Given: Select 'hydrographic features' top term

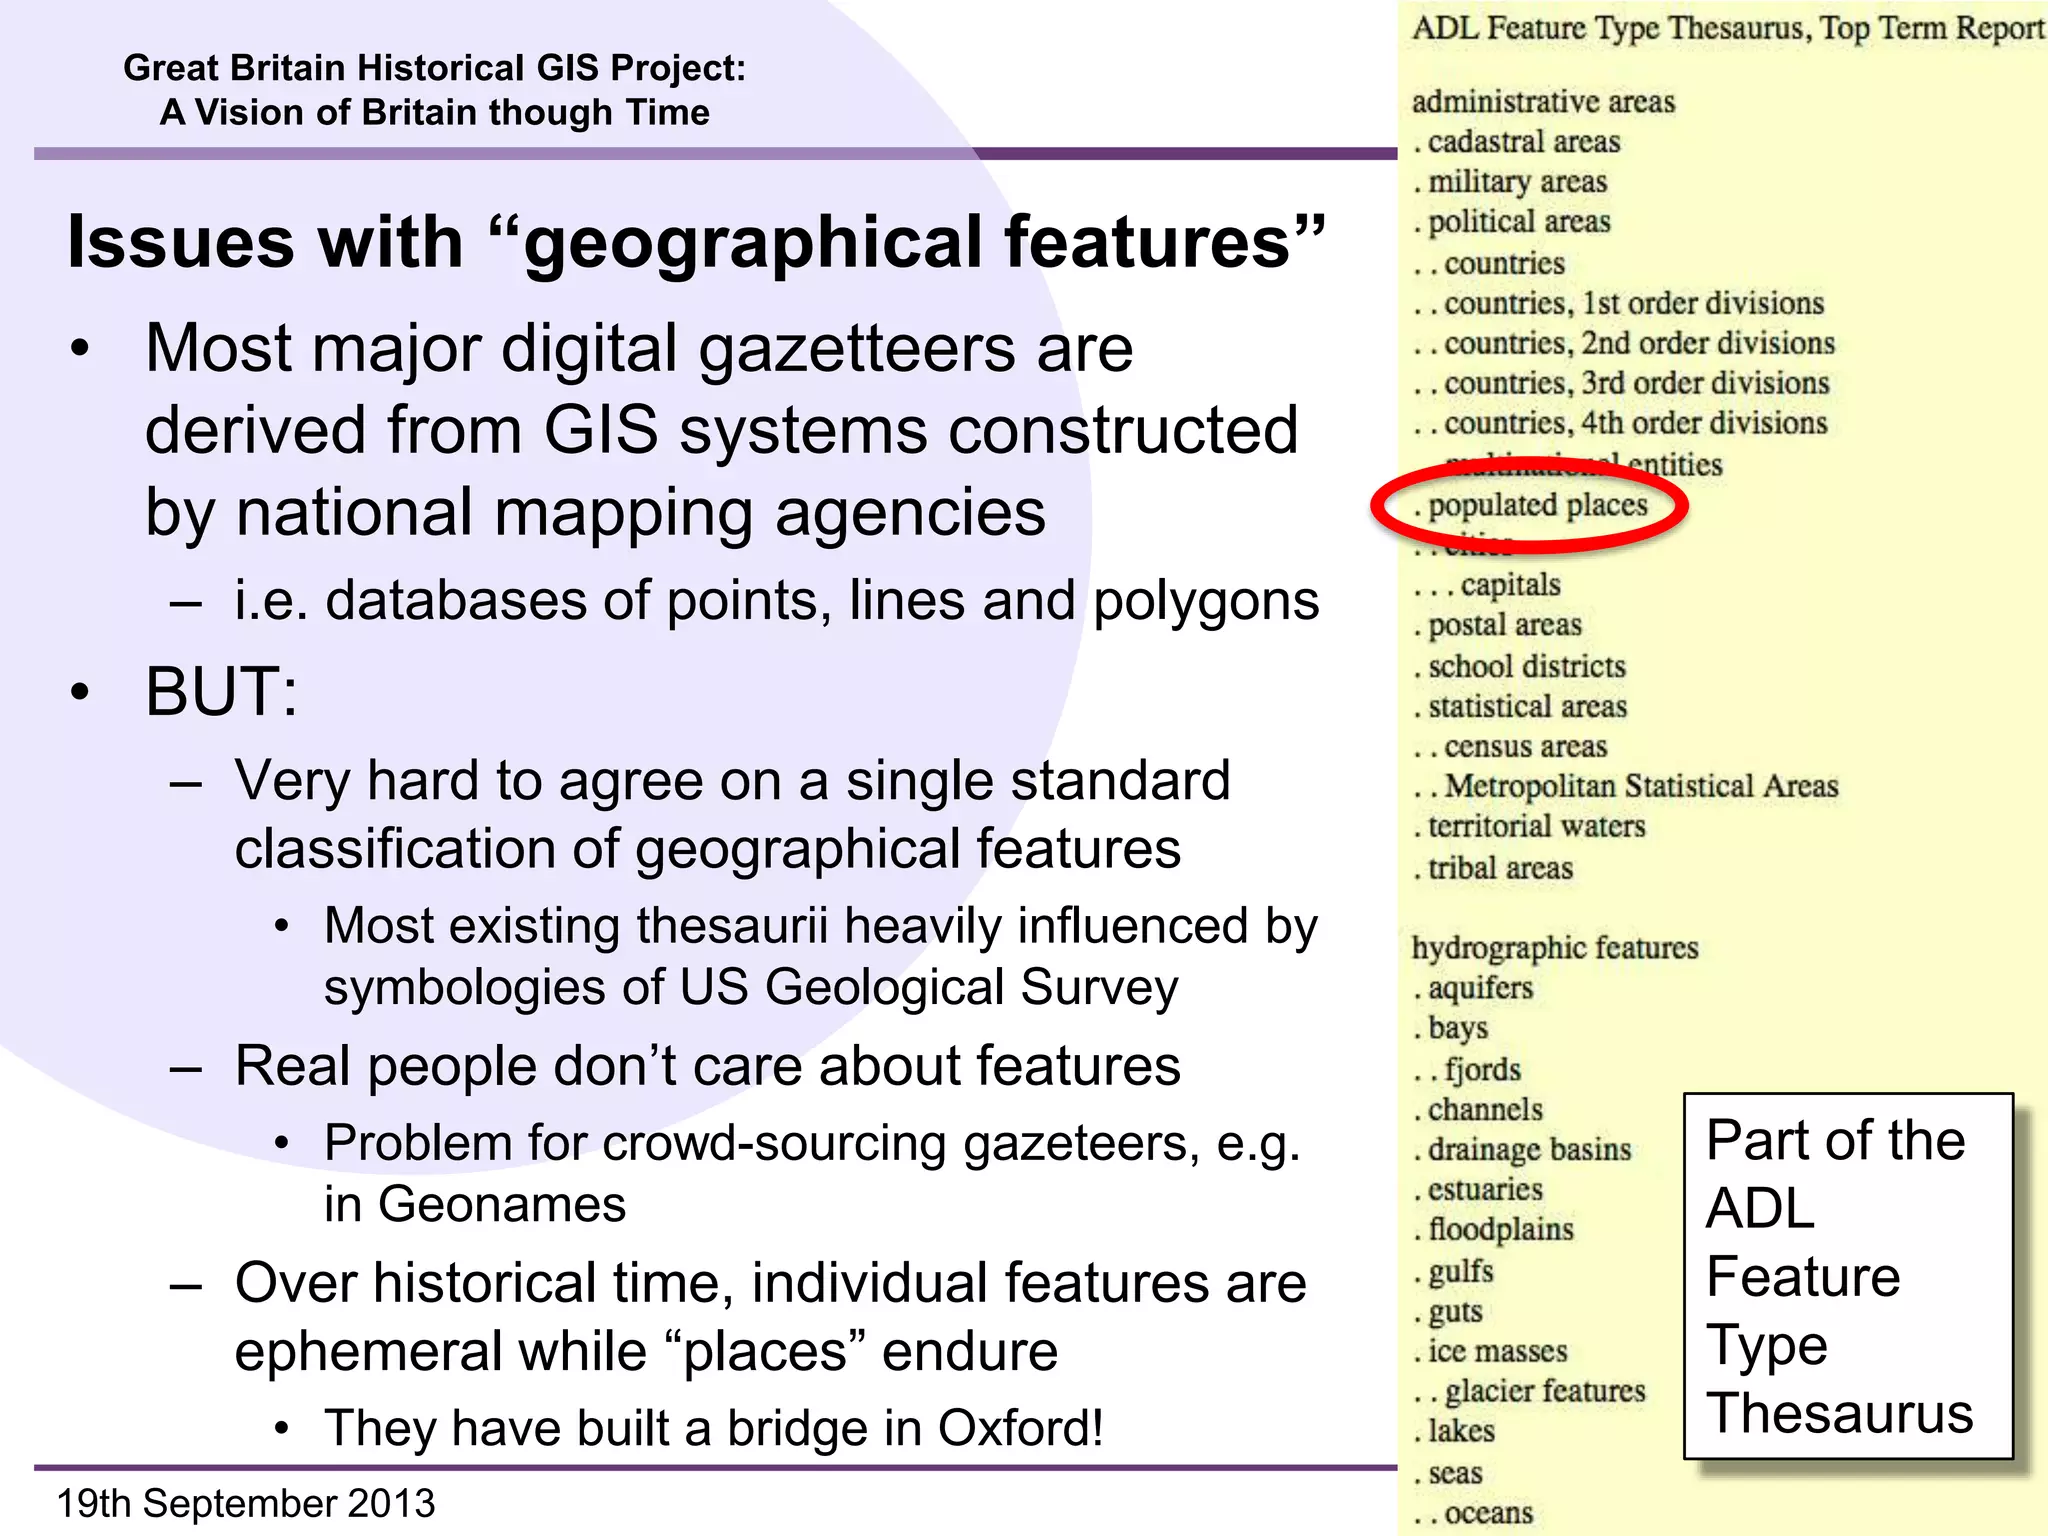Looking at the screenshot, I should coord(1555,948).
